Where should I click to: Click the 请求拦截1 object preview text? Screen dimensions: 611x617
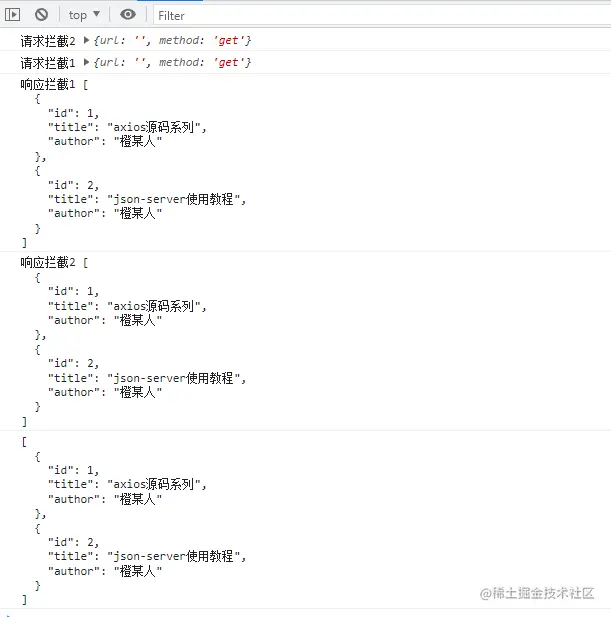pyautogui.click(x=172, y=62)
